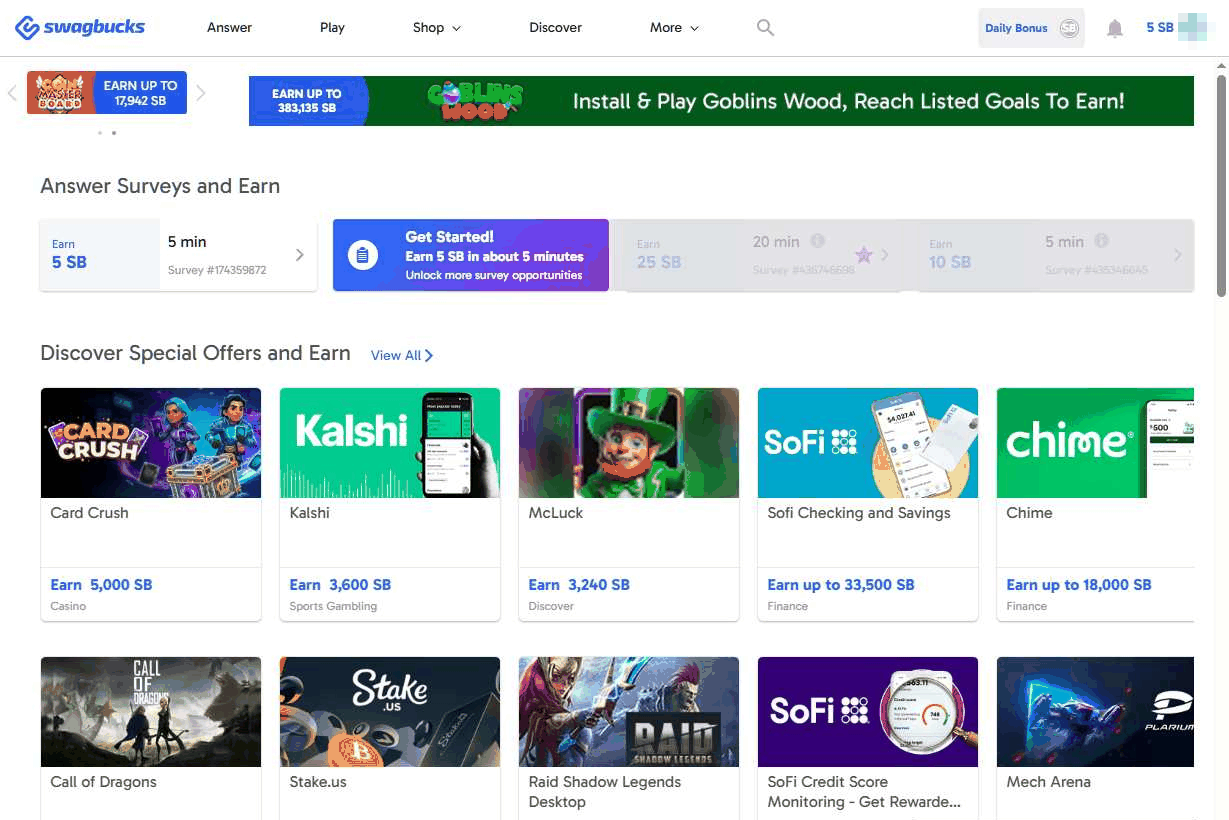
Task: Click the Daily Bonus button
Action: click(1031, 28)
